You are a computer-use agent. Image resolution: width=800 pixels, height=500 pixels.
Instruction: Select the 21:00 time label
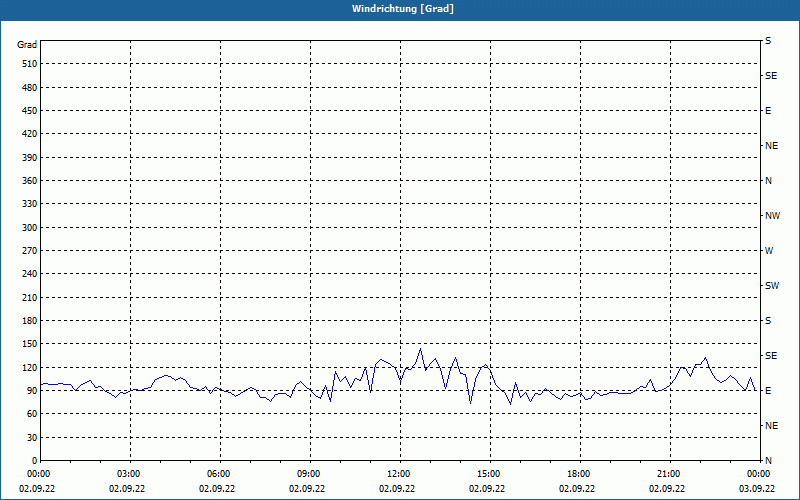point(670,474)
